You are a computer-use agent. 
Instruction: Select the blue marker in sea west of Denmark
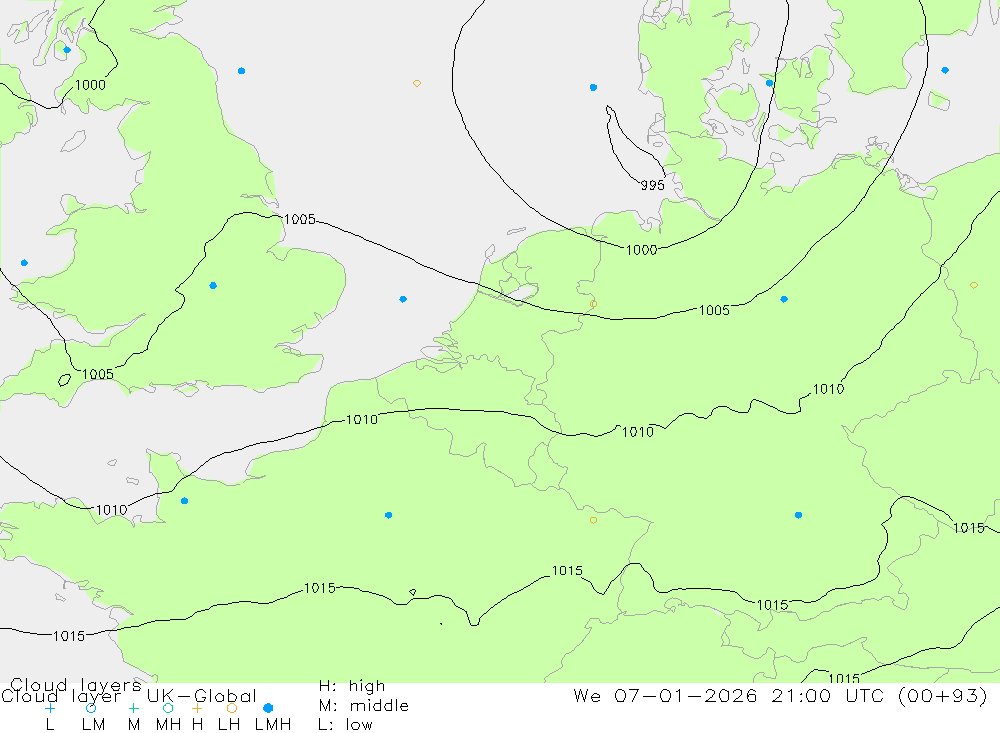click(x=593, y=87)
